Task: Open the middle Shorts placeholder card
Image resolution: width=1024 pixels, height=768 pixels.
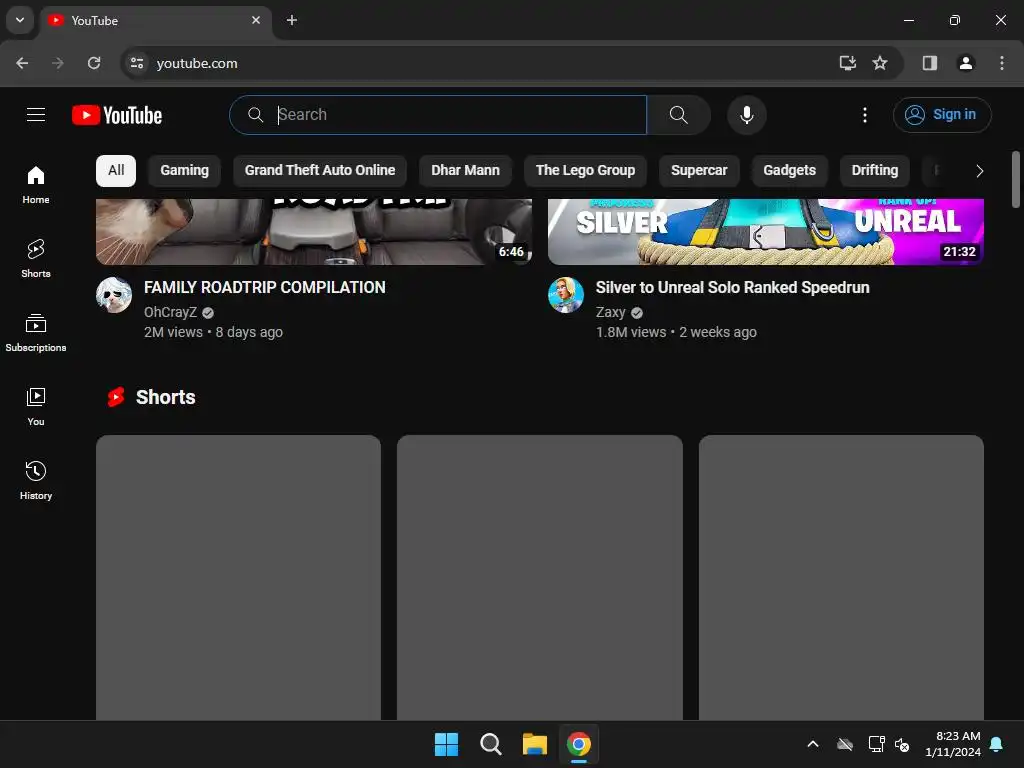Action: click(540, 577)
